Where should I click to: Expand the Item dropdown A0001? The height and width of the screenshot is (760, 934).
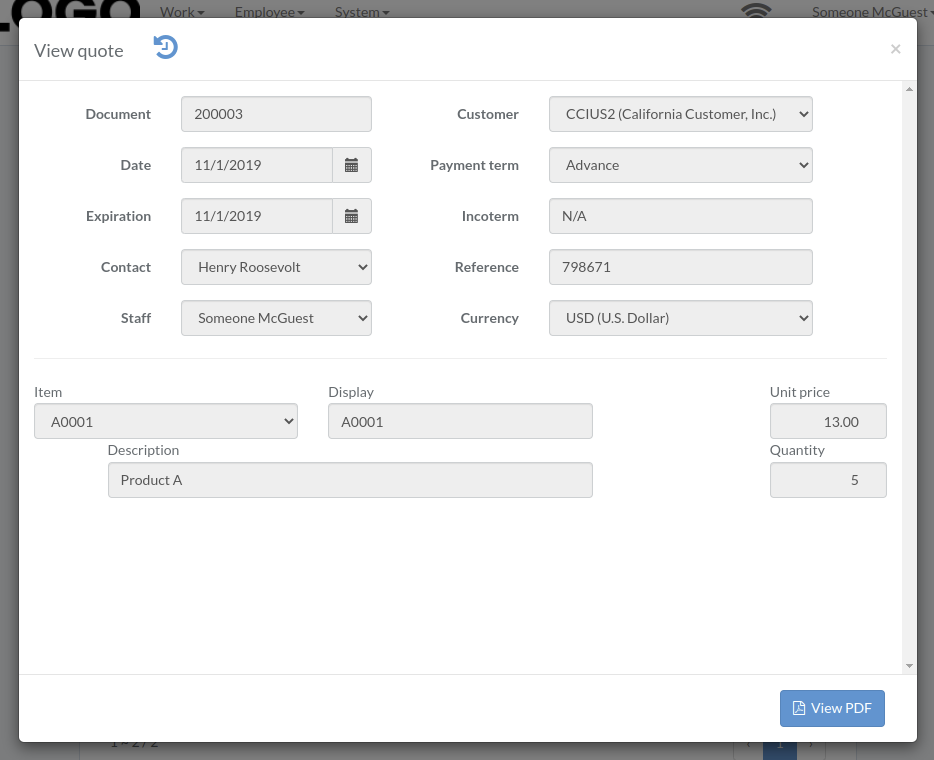166,422
